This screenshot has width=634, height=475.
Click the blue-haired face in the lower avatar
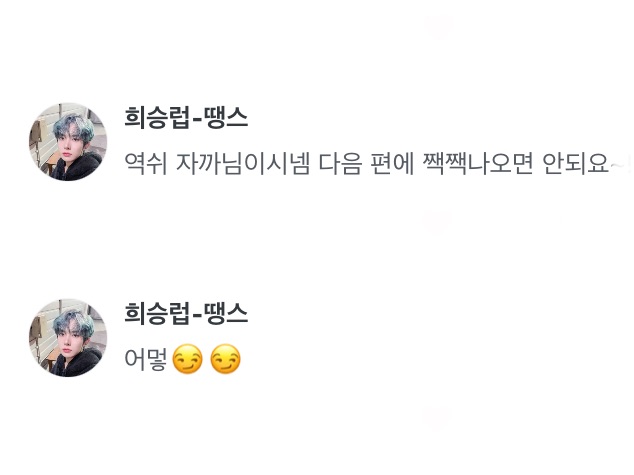72,335
